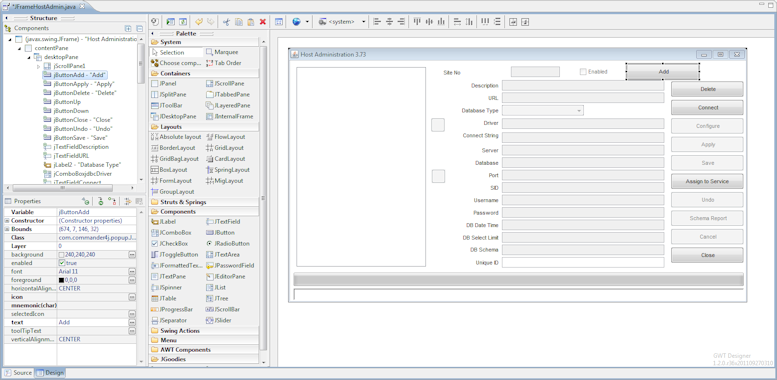Pick JRadioButton from the palette
Image resolution: width=777 pixels, height=380 pixels.
click(x=228, y=244)
